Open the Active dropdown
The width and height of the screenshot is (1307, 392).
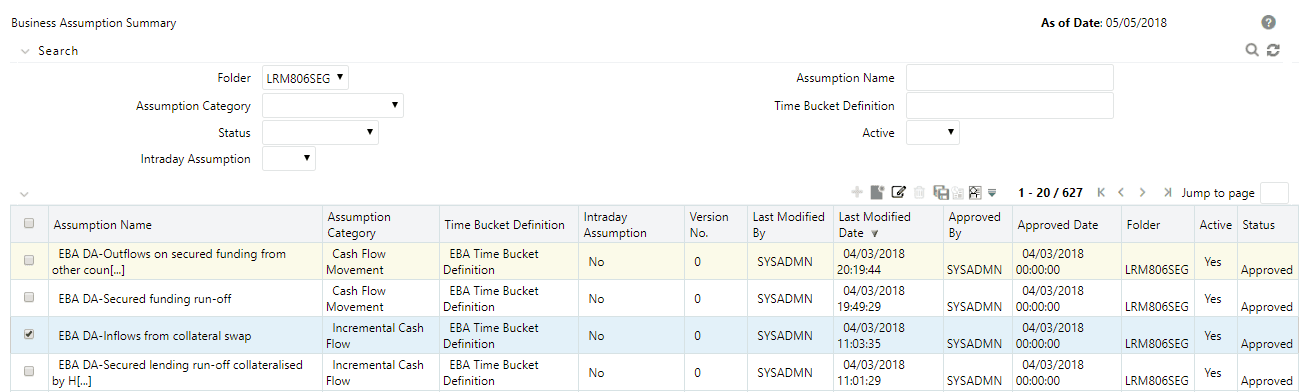(x=932, y=132)
